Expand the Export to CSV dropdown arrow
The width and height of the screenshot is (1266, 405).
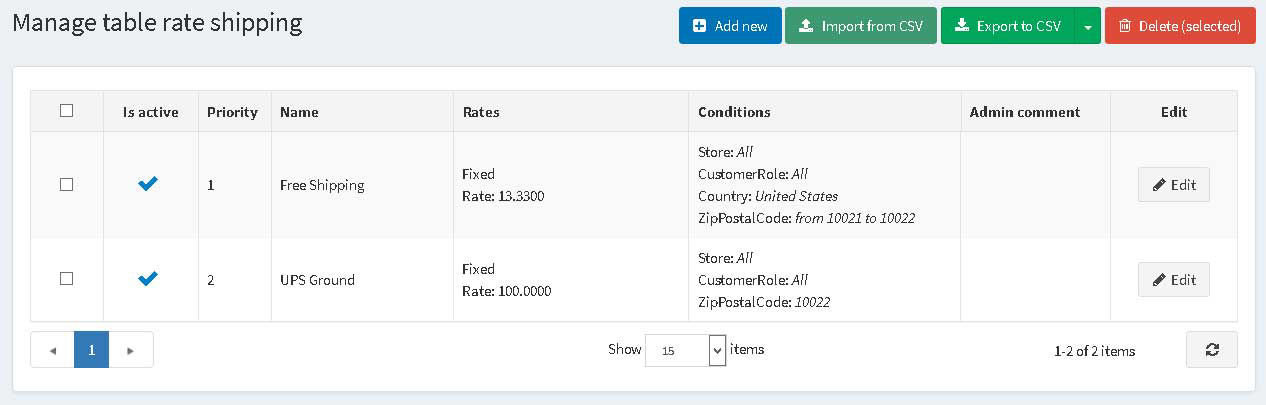pyautogui.click(x=1088, y=26)
